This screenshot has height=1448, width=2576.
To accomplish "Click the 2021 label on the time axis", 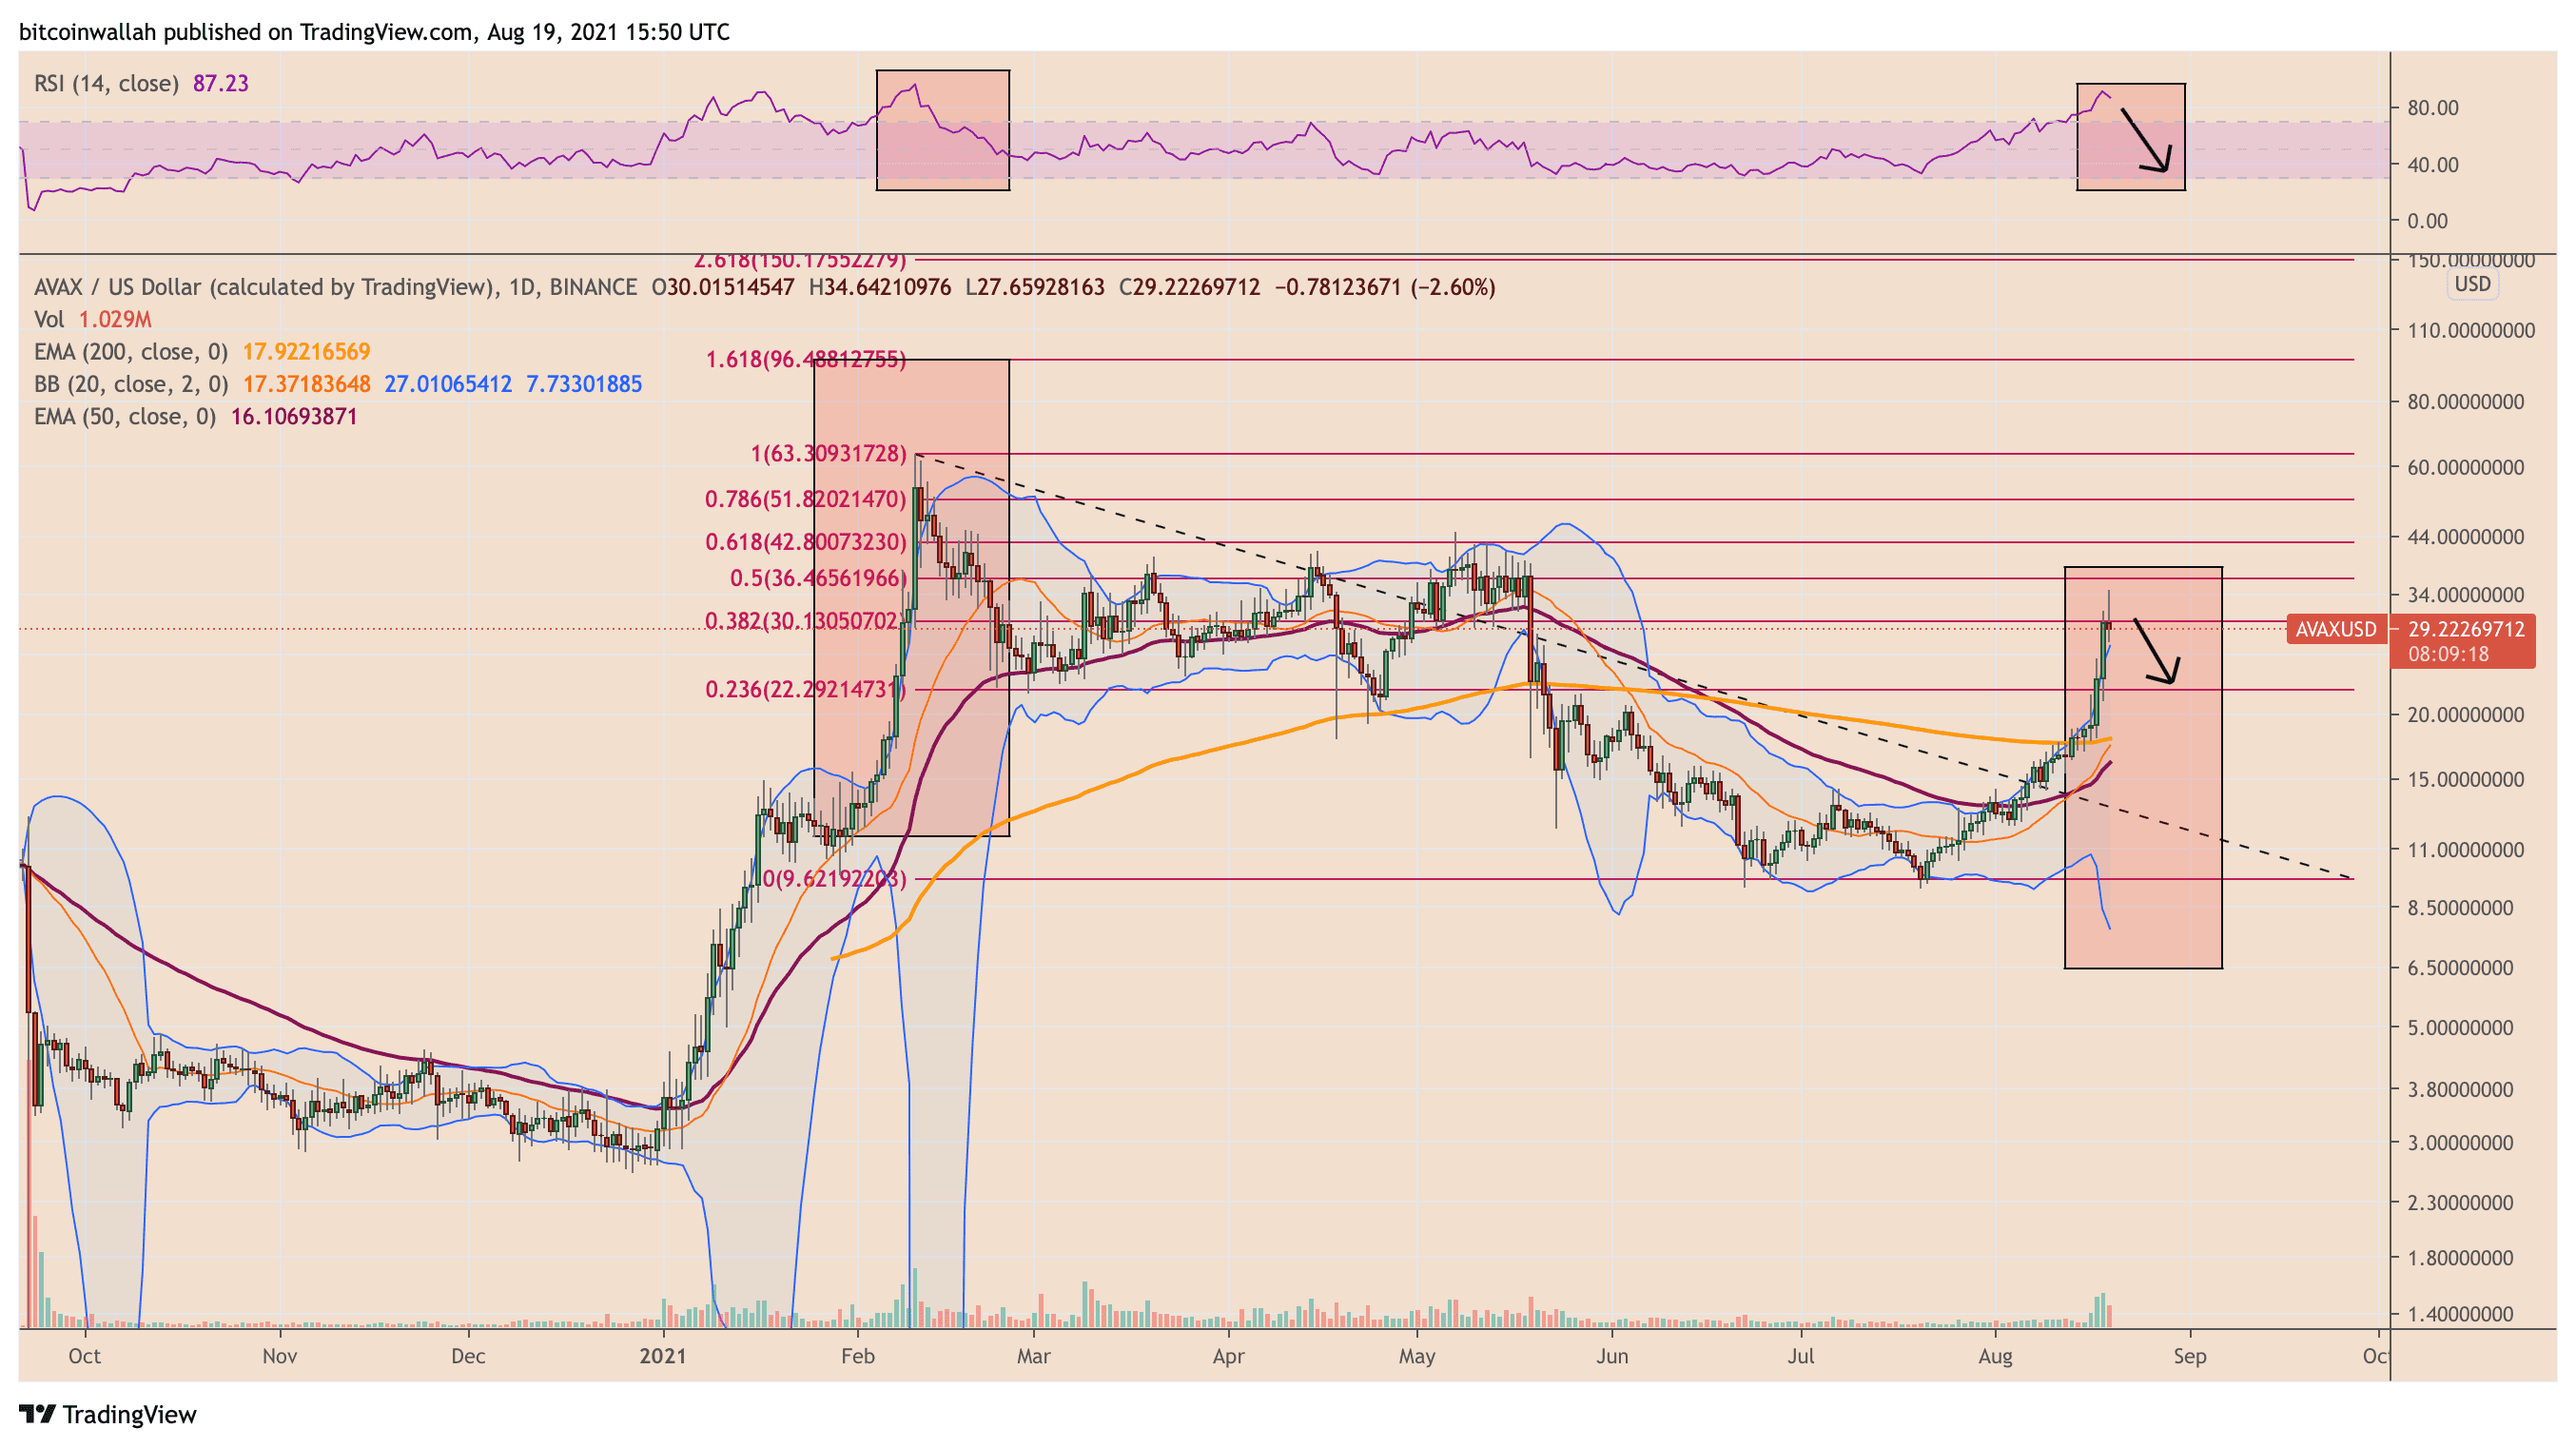I will [663, 1356].
